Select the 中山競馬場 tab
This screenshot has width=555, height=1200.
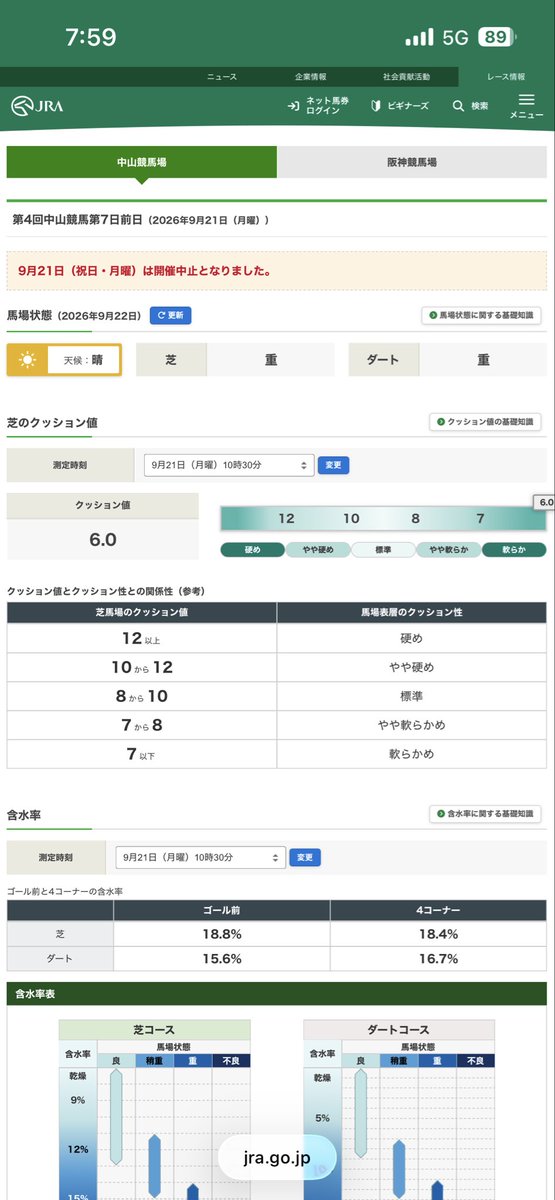[142, 162]
